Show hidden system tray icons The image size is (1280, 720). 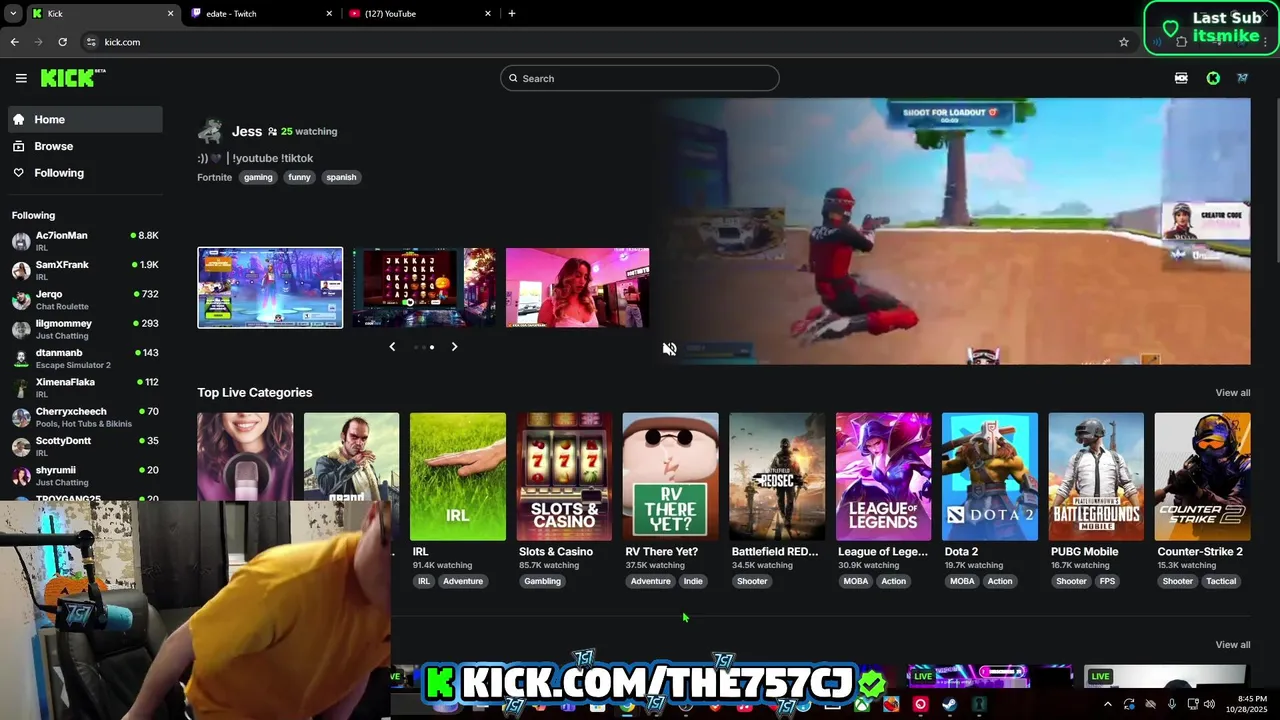[1107, 705]
